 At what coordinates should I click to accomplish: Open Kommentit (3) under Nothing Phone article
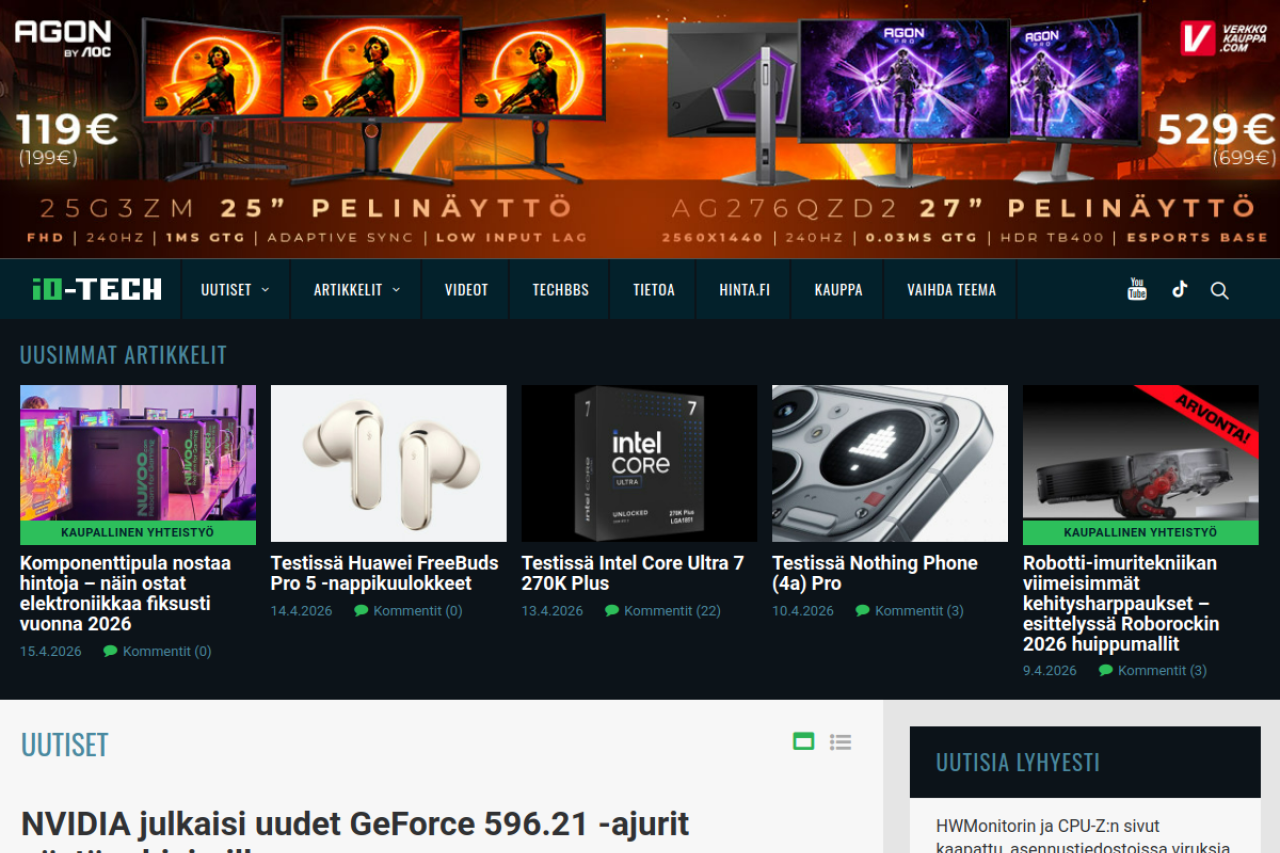coord(919,611)
